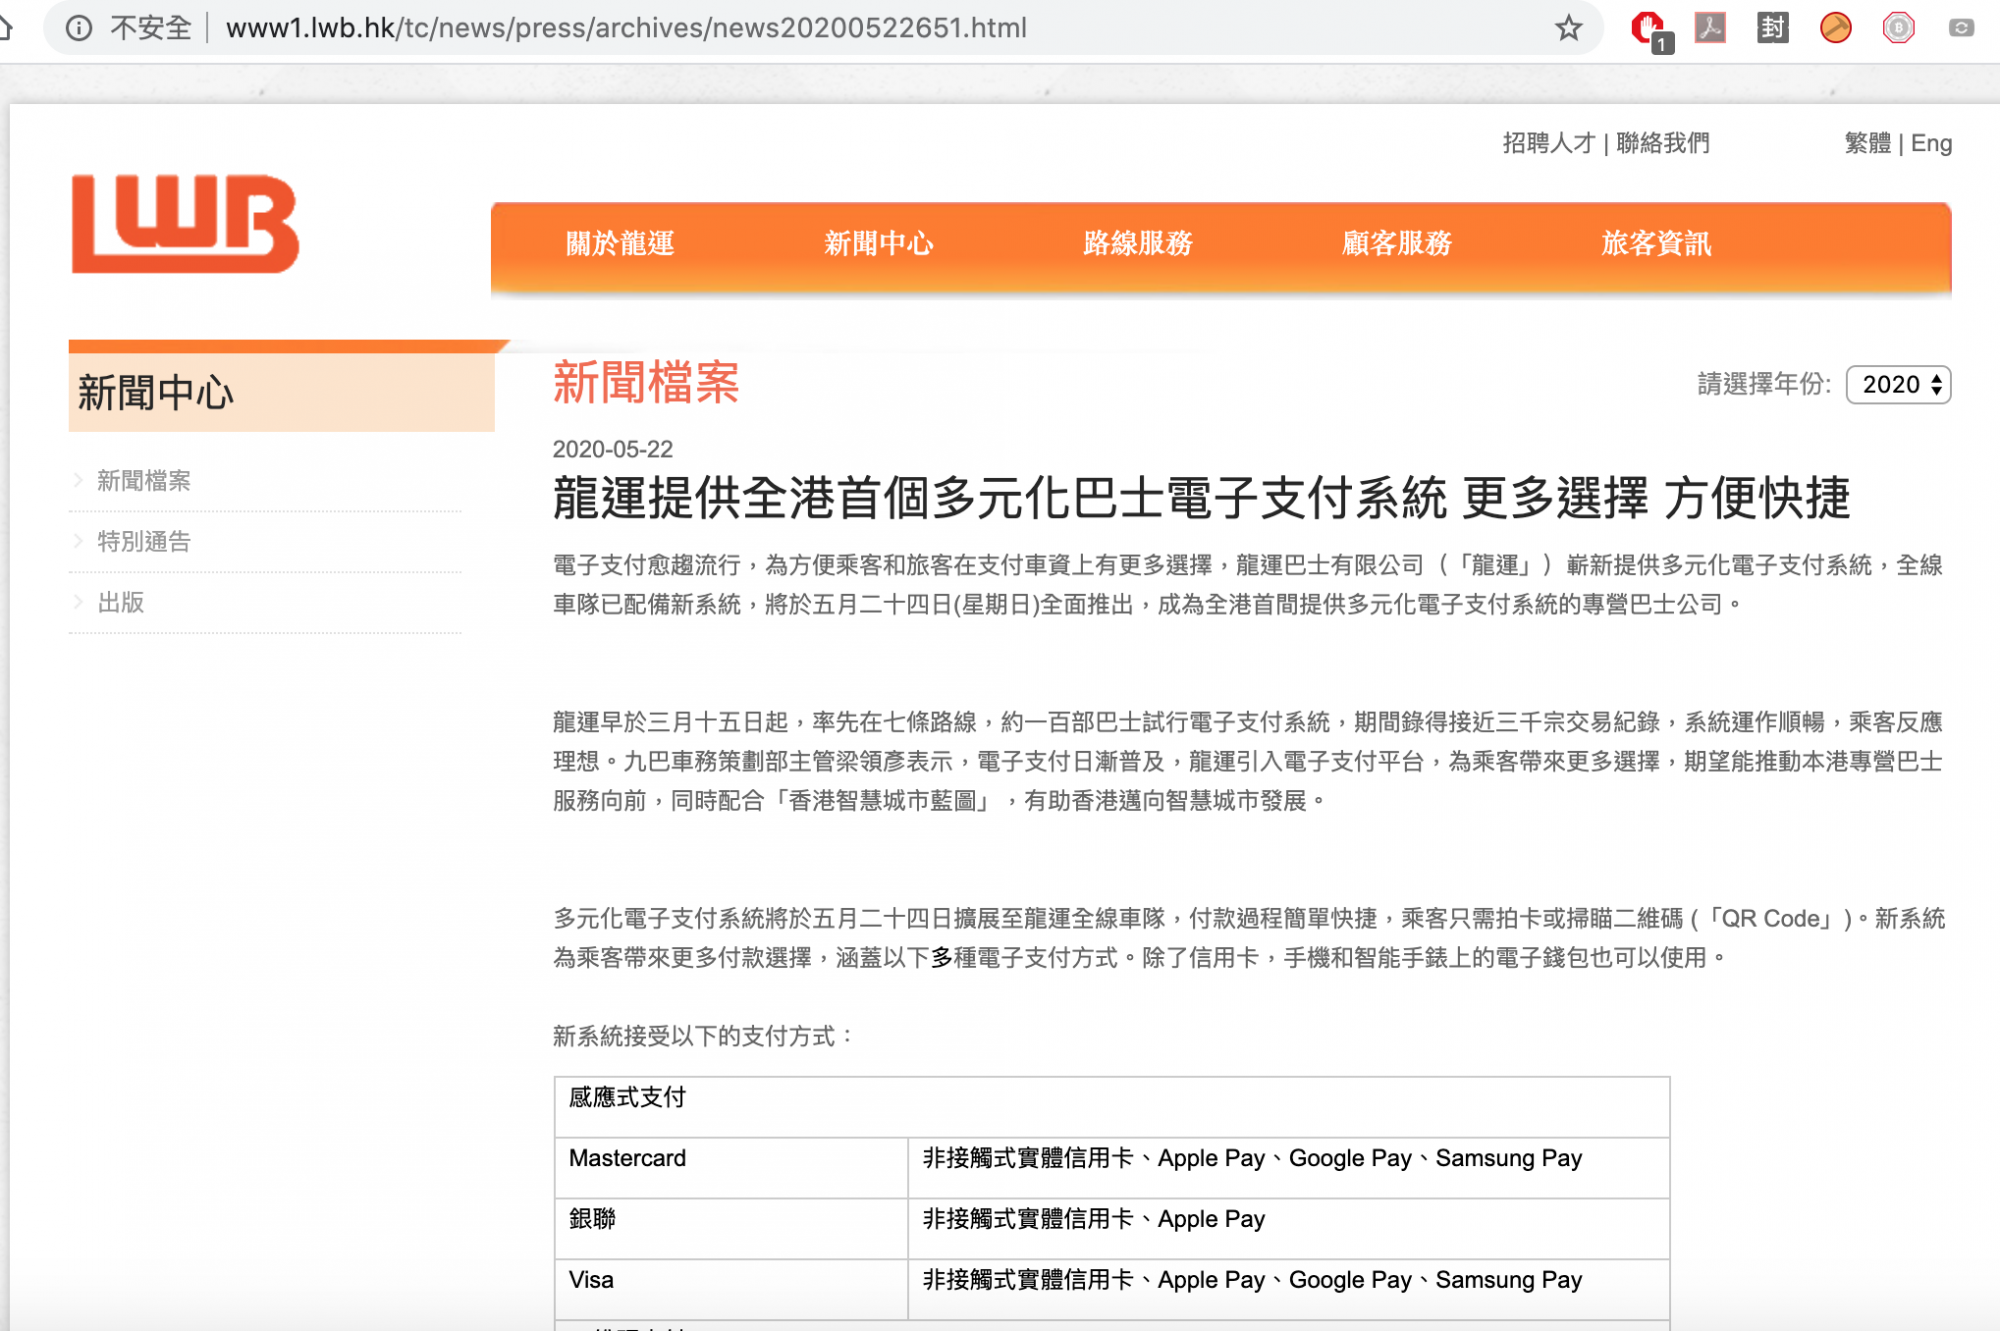Open the year selection dropdown showing 2020

pyautogui.click(x=1898, y=385)
